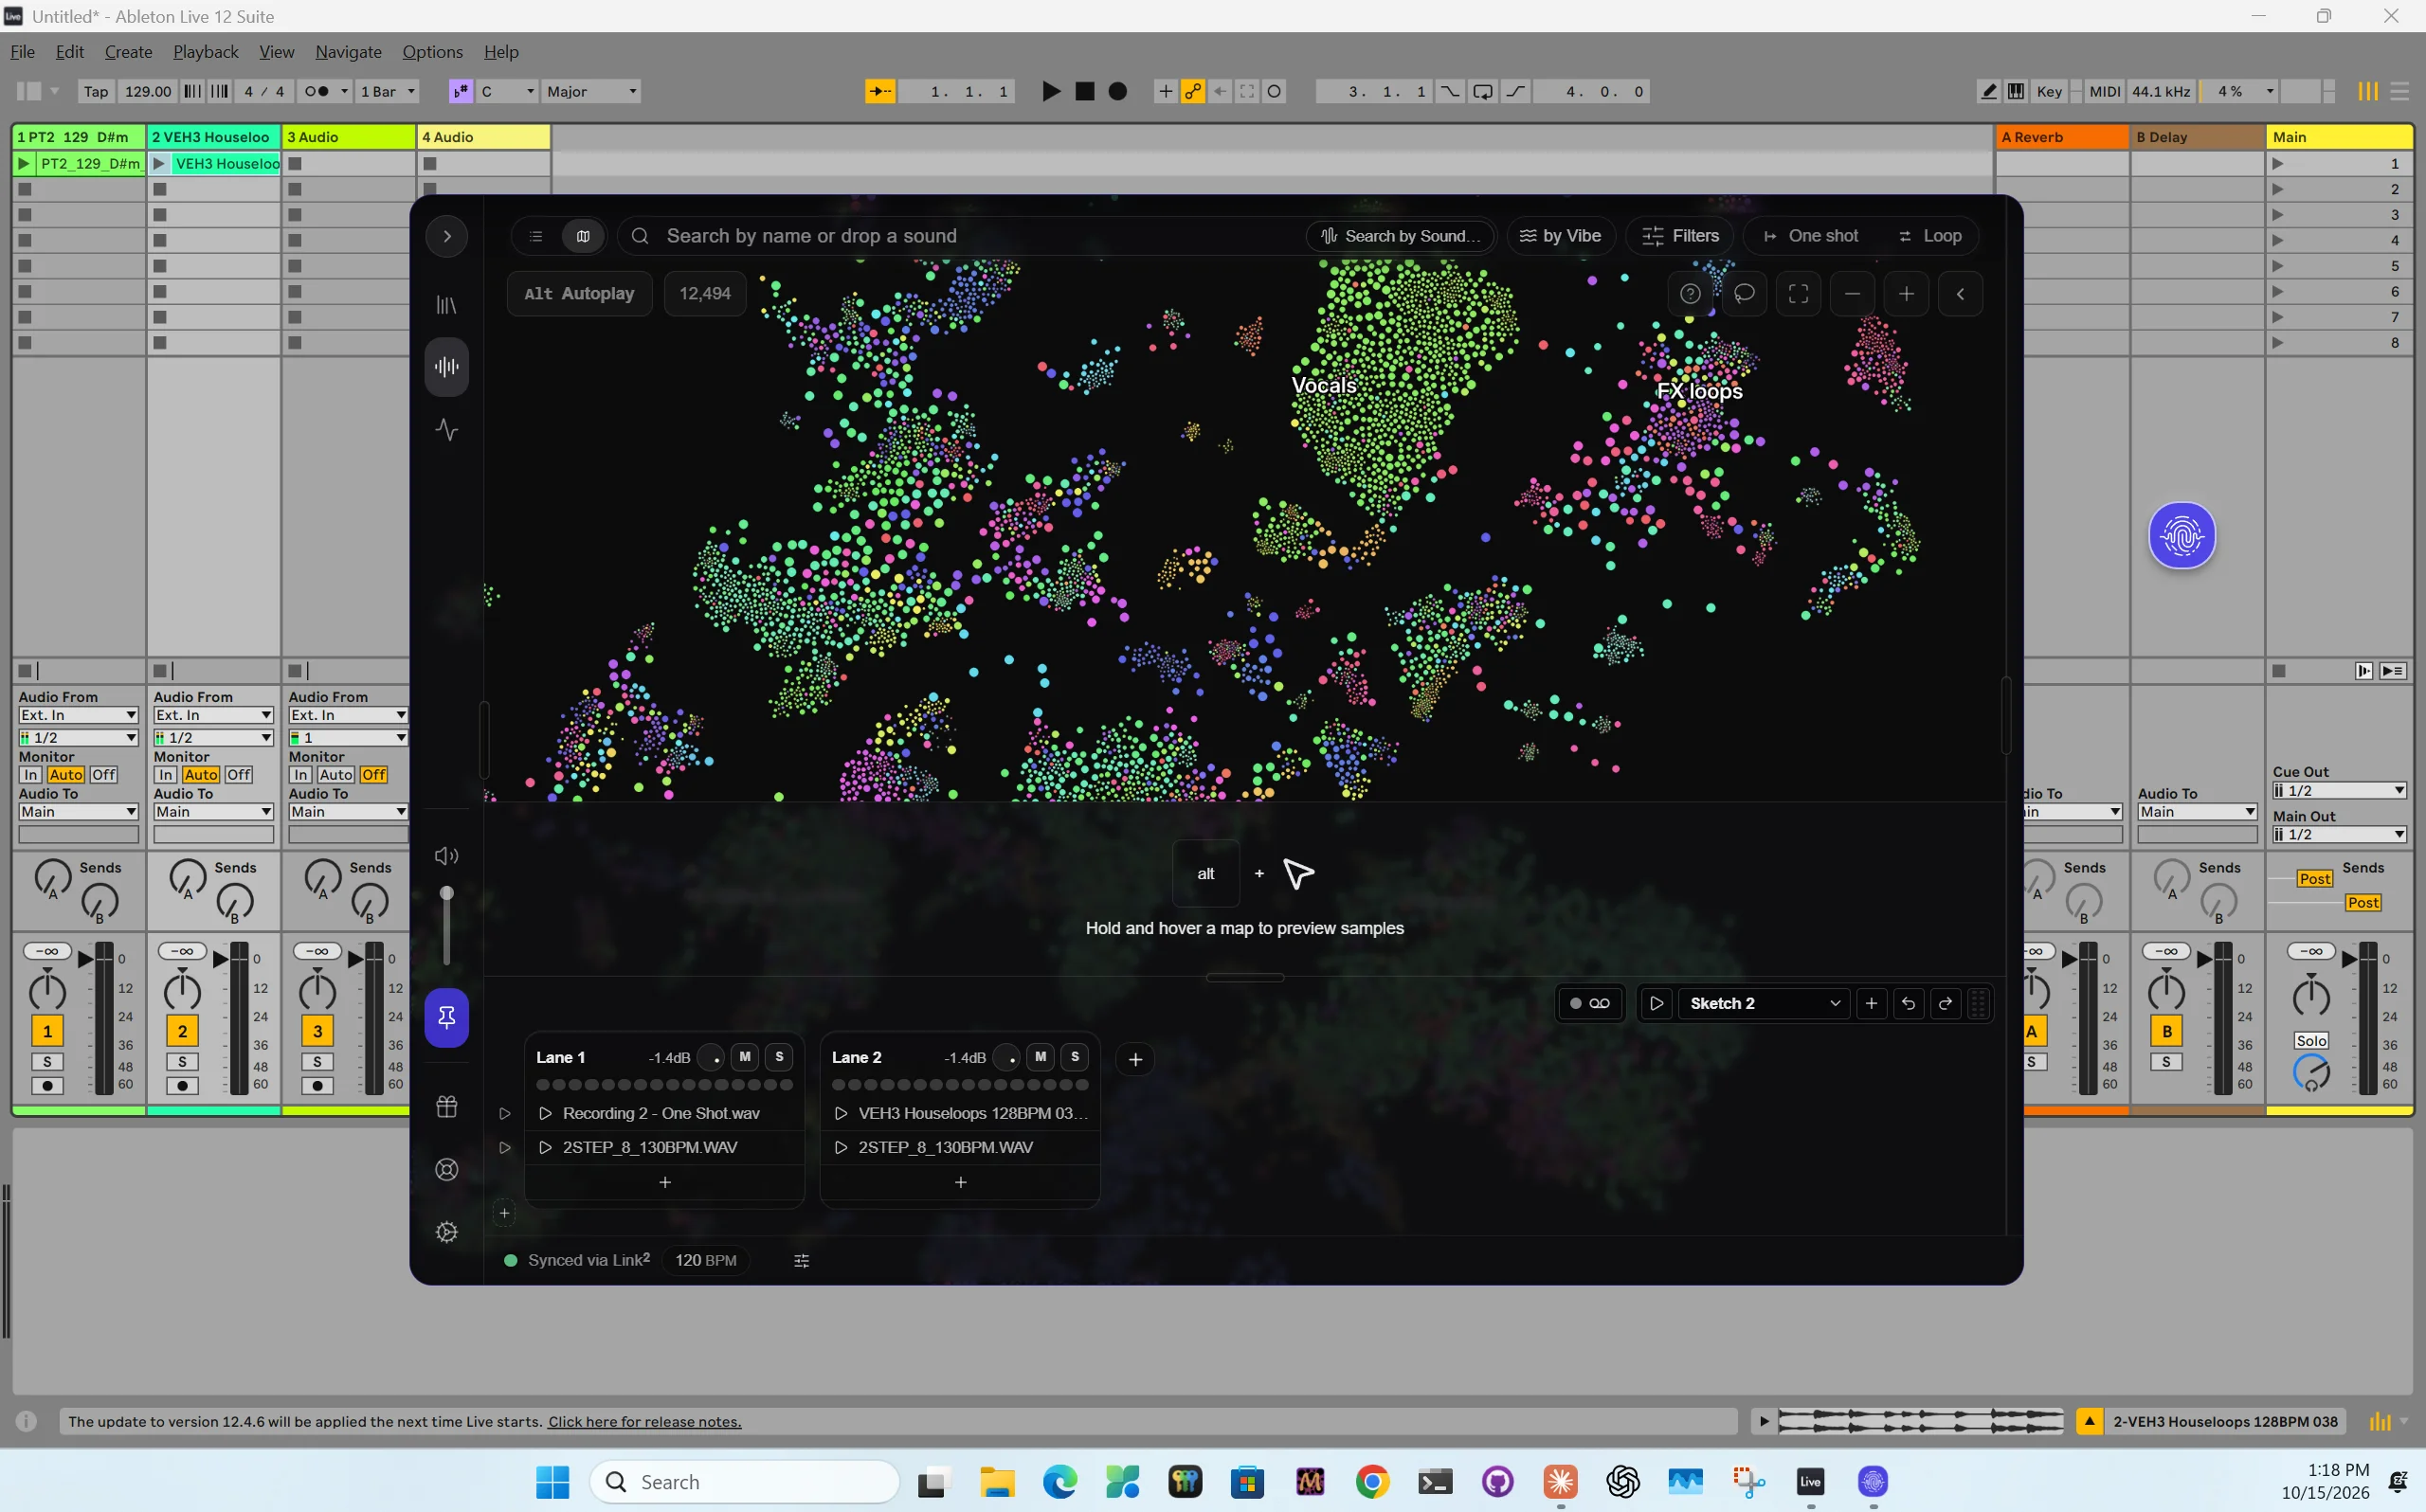Open the 1 Bar quantization dropdown
Viewport: 2426px width, 1512px height.
[x=387, y=91]
